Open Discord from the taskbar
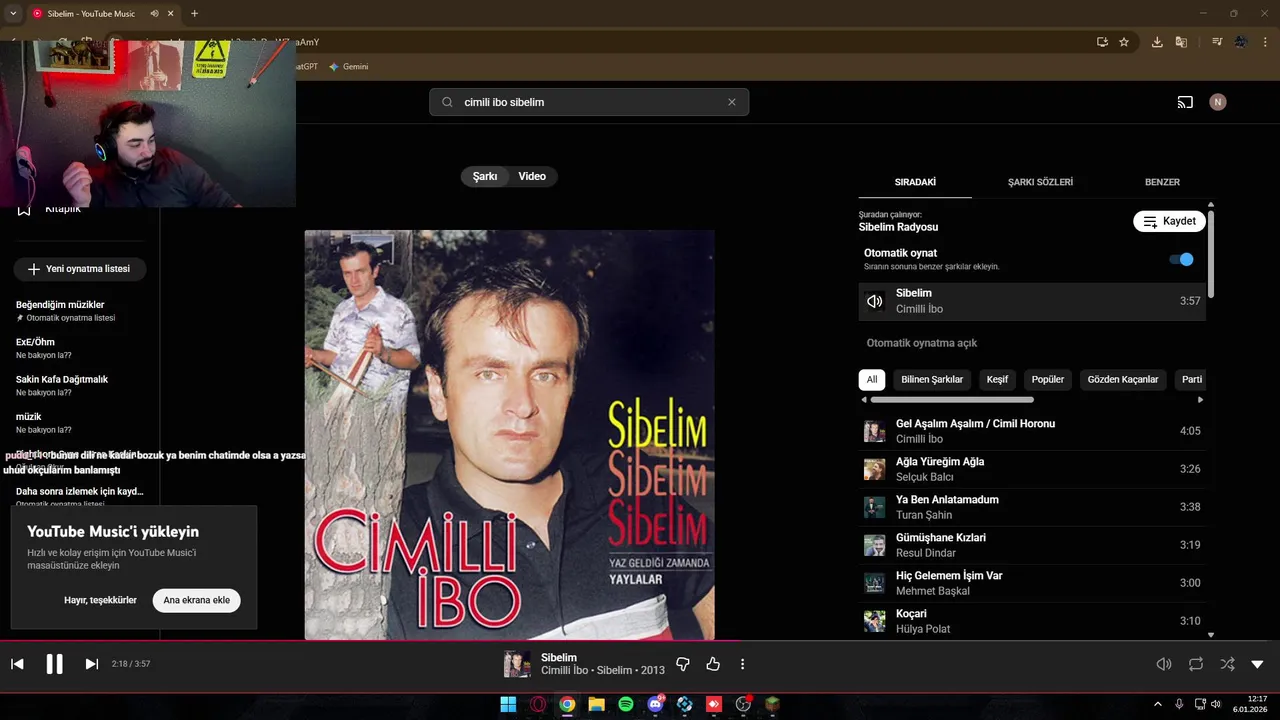Image resolution: width=1280 pixels, height=720 pixels. click(655, 704)
